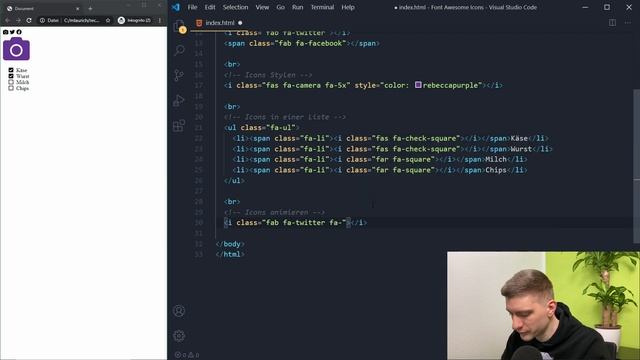The width and height of the screenshot is (640, 360).
Task: Open the editor More Actions ellipsis menu
Action: [x=628, y=23]
